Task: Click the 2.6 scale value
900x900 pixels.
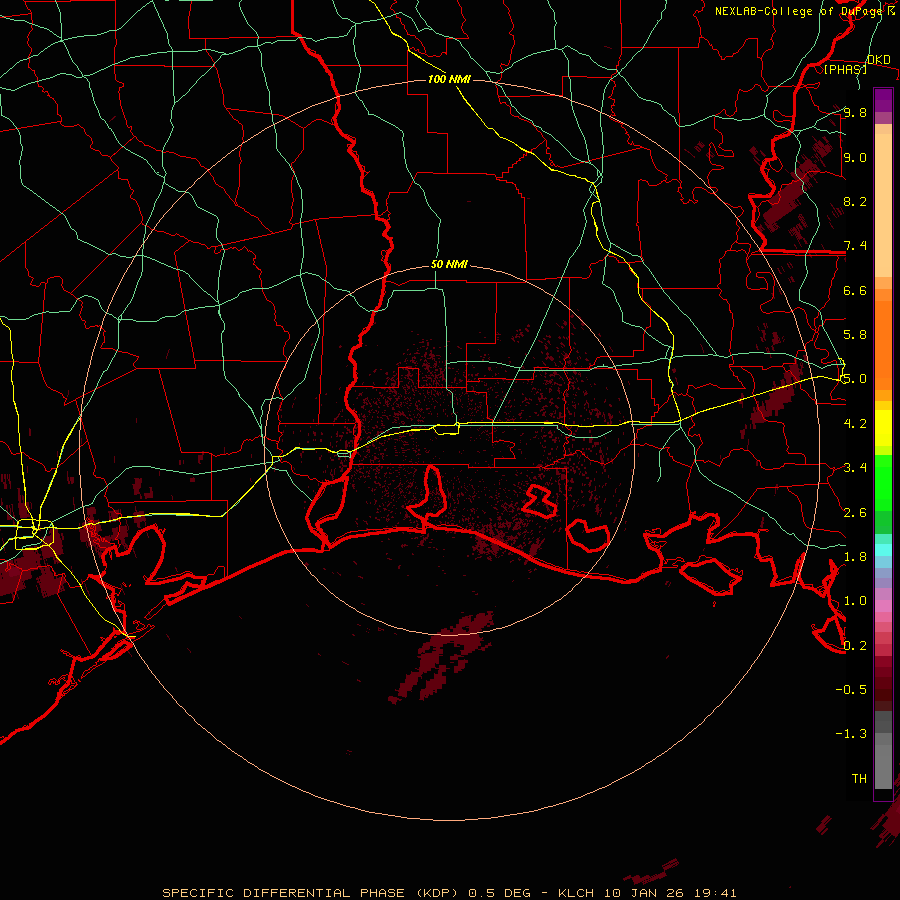Action: coord(855,512)
